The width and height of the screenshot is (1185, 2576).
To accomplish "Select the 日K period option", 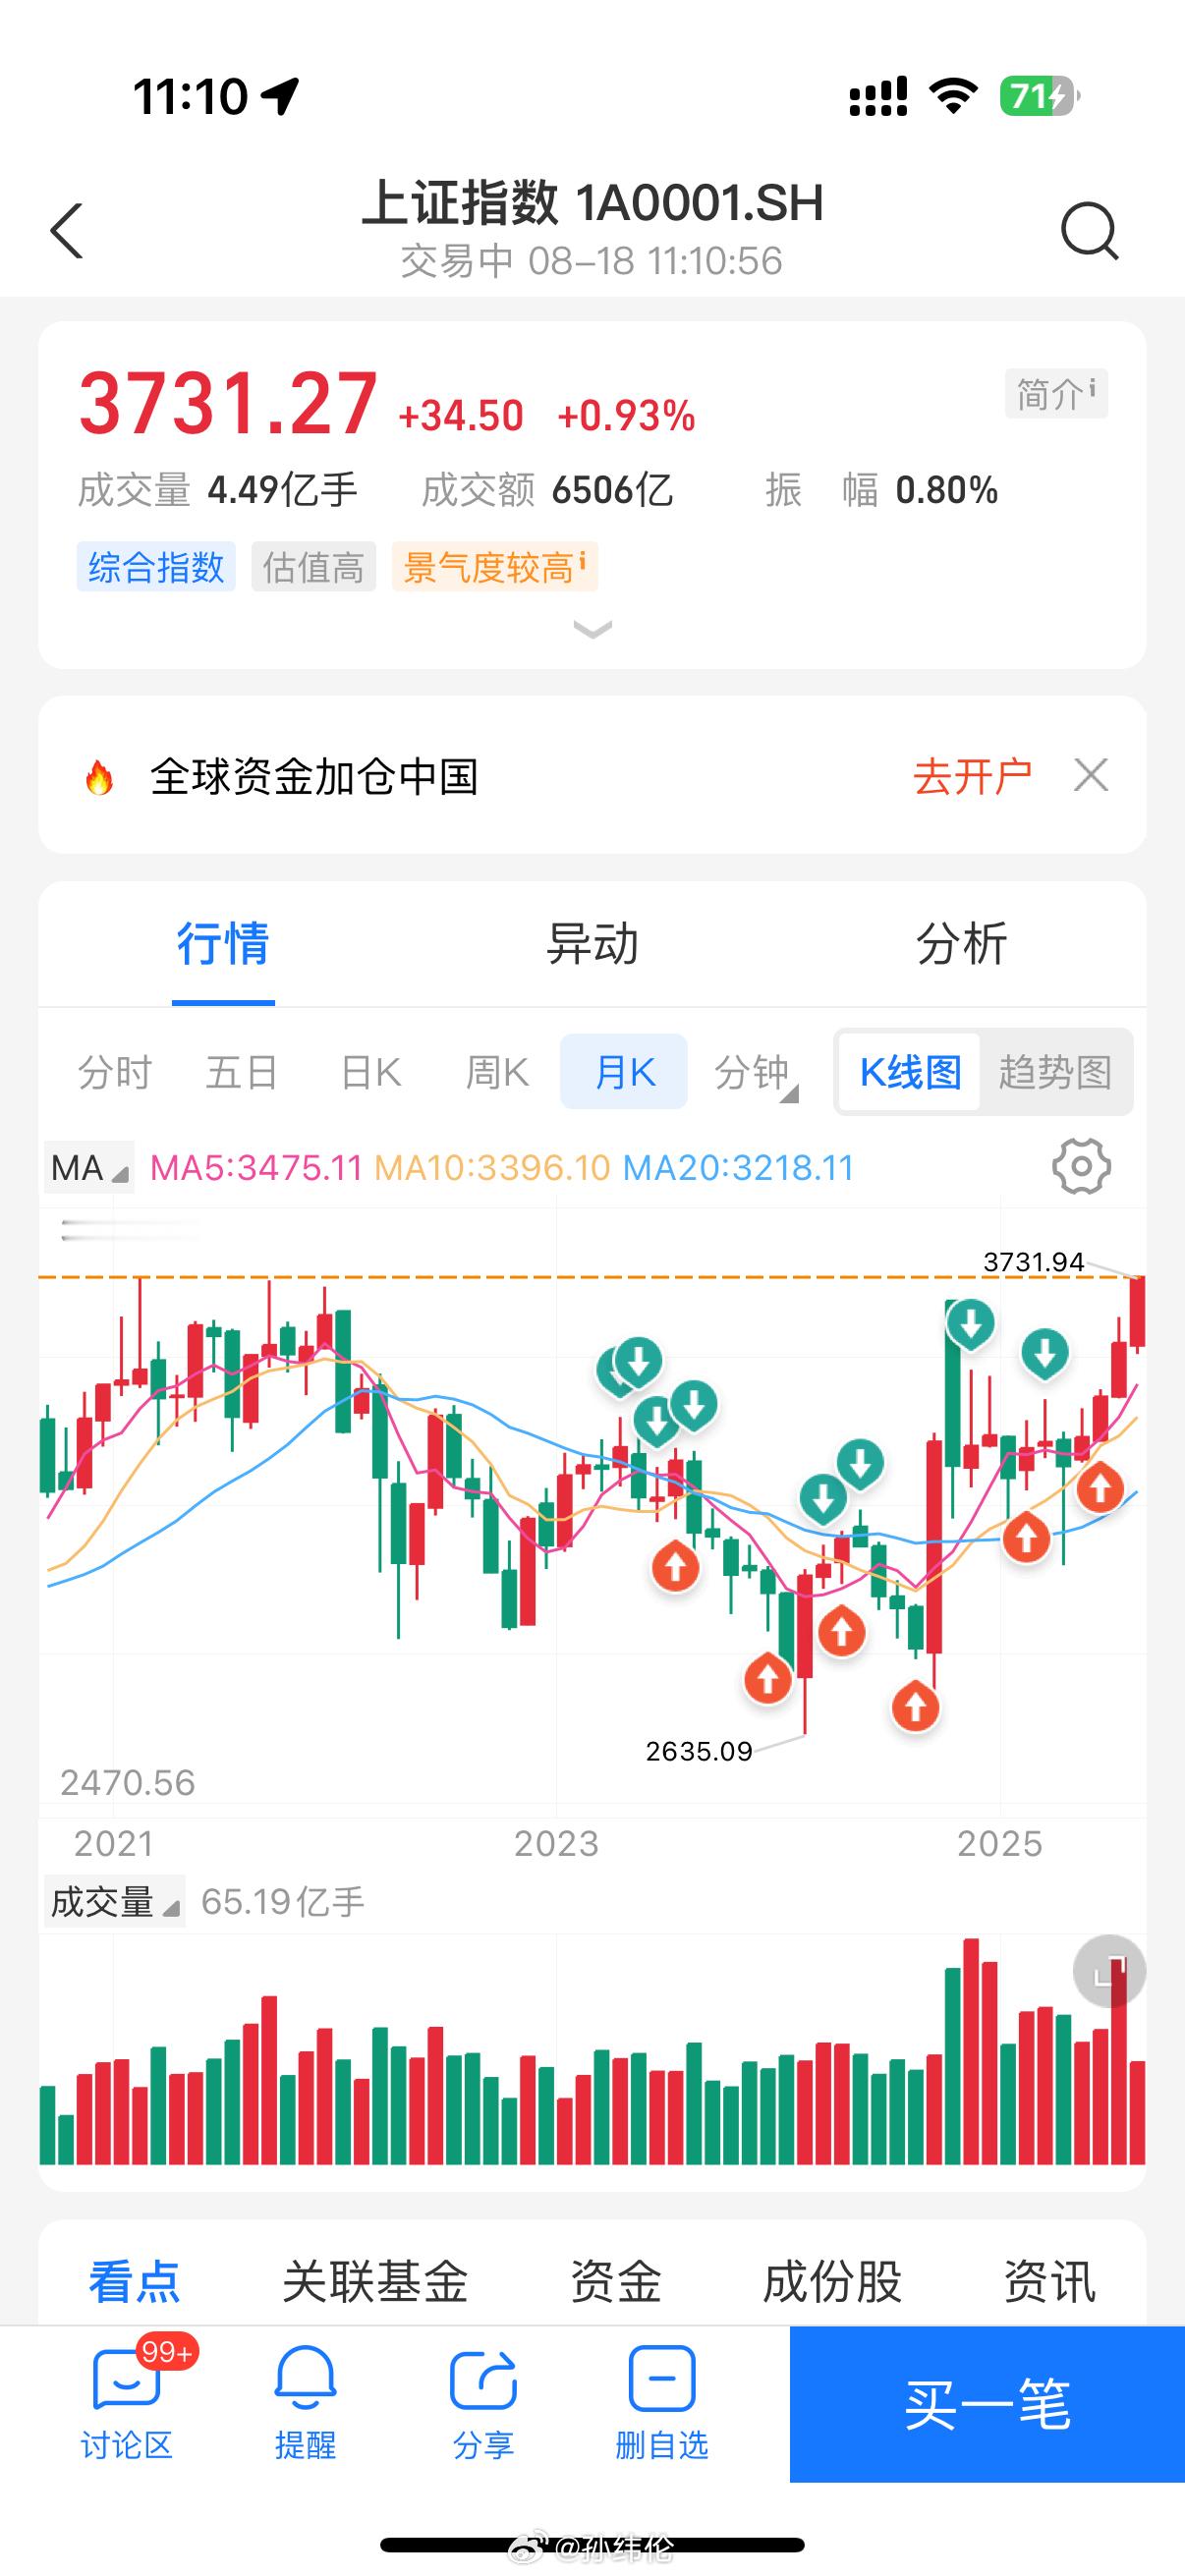I will pyautogui.click(x=371, y=1072).
